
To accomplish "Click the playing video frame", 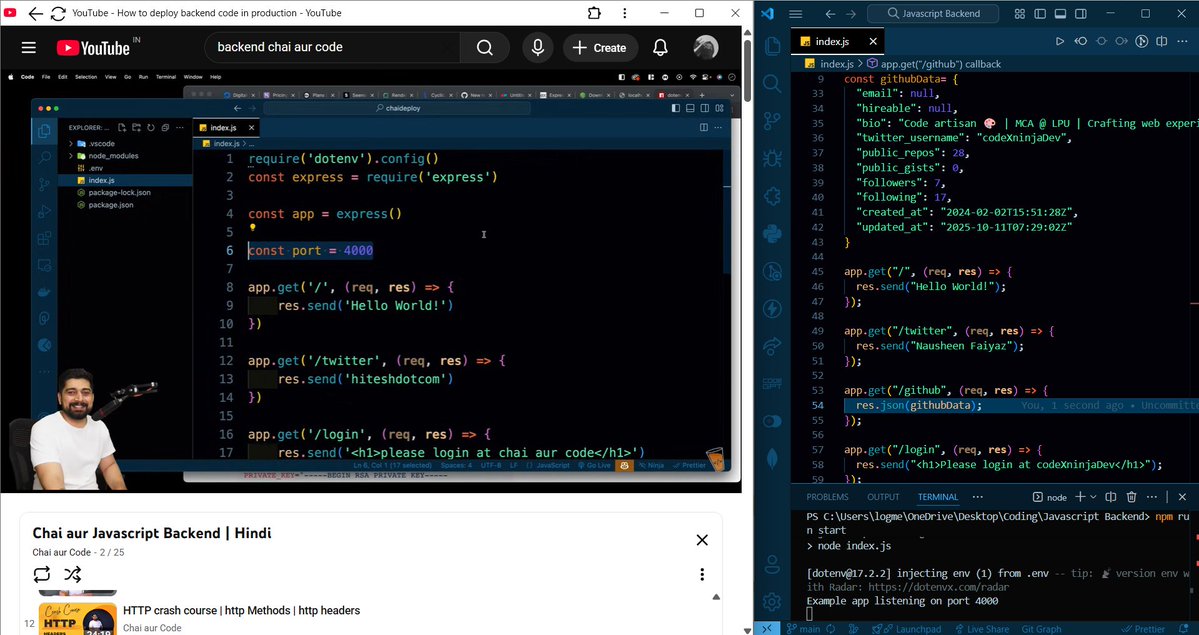I will click(371, 279).
